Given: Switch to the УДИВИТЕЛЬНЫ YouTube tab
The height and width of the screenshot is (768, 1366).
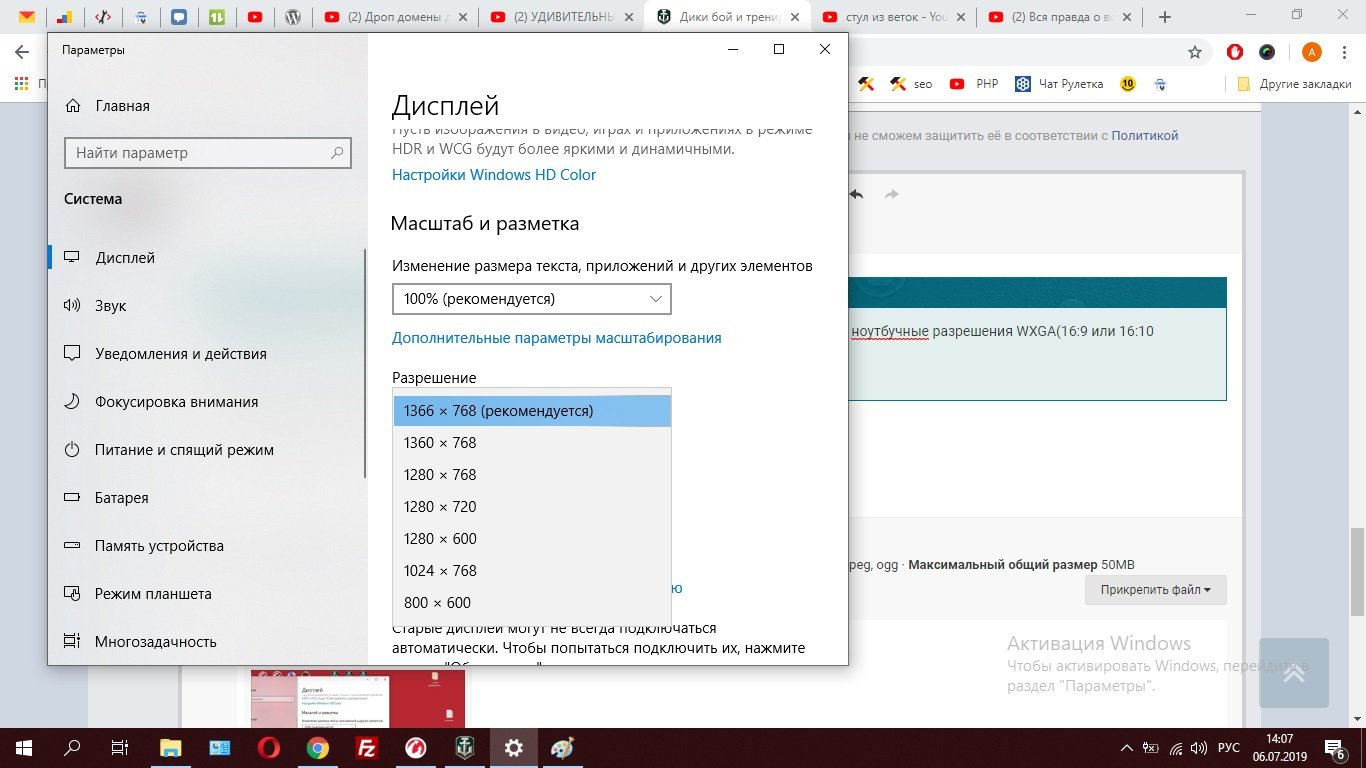Looking at the screenshot, I should [559, 17].
